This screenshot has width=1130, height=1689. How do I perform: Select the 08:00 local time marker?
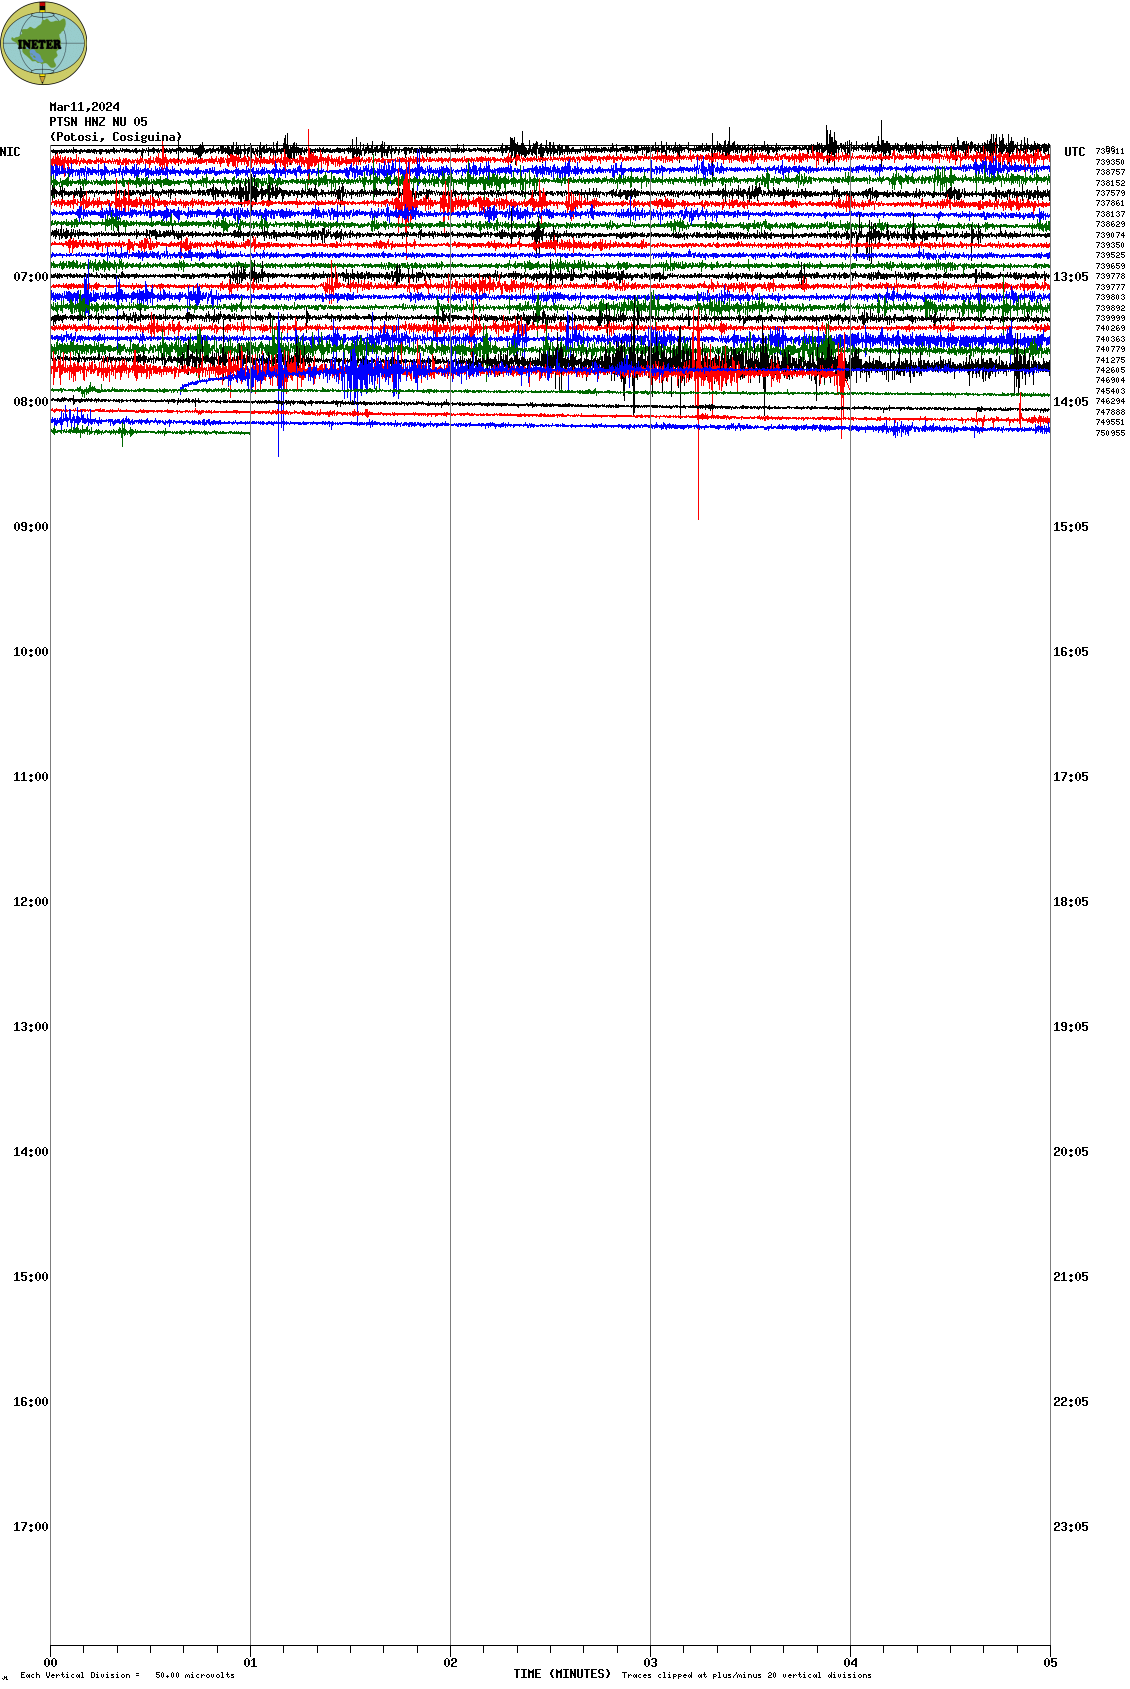click(x=30, y=402)
